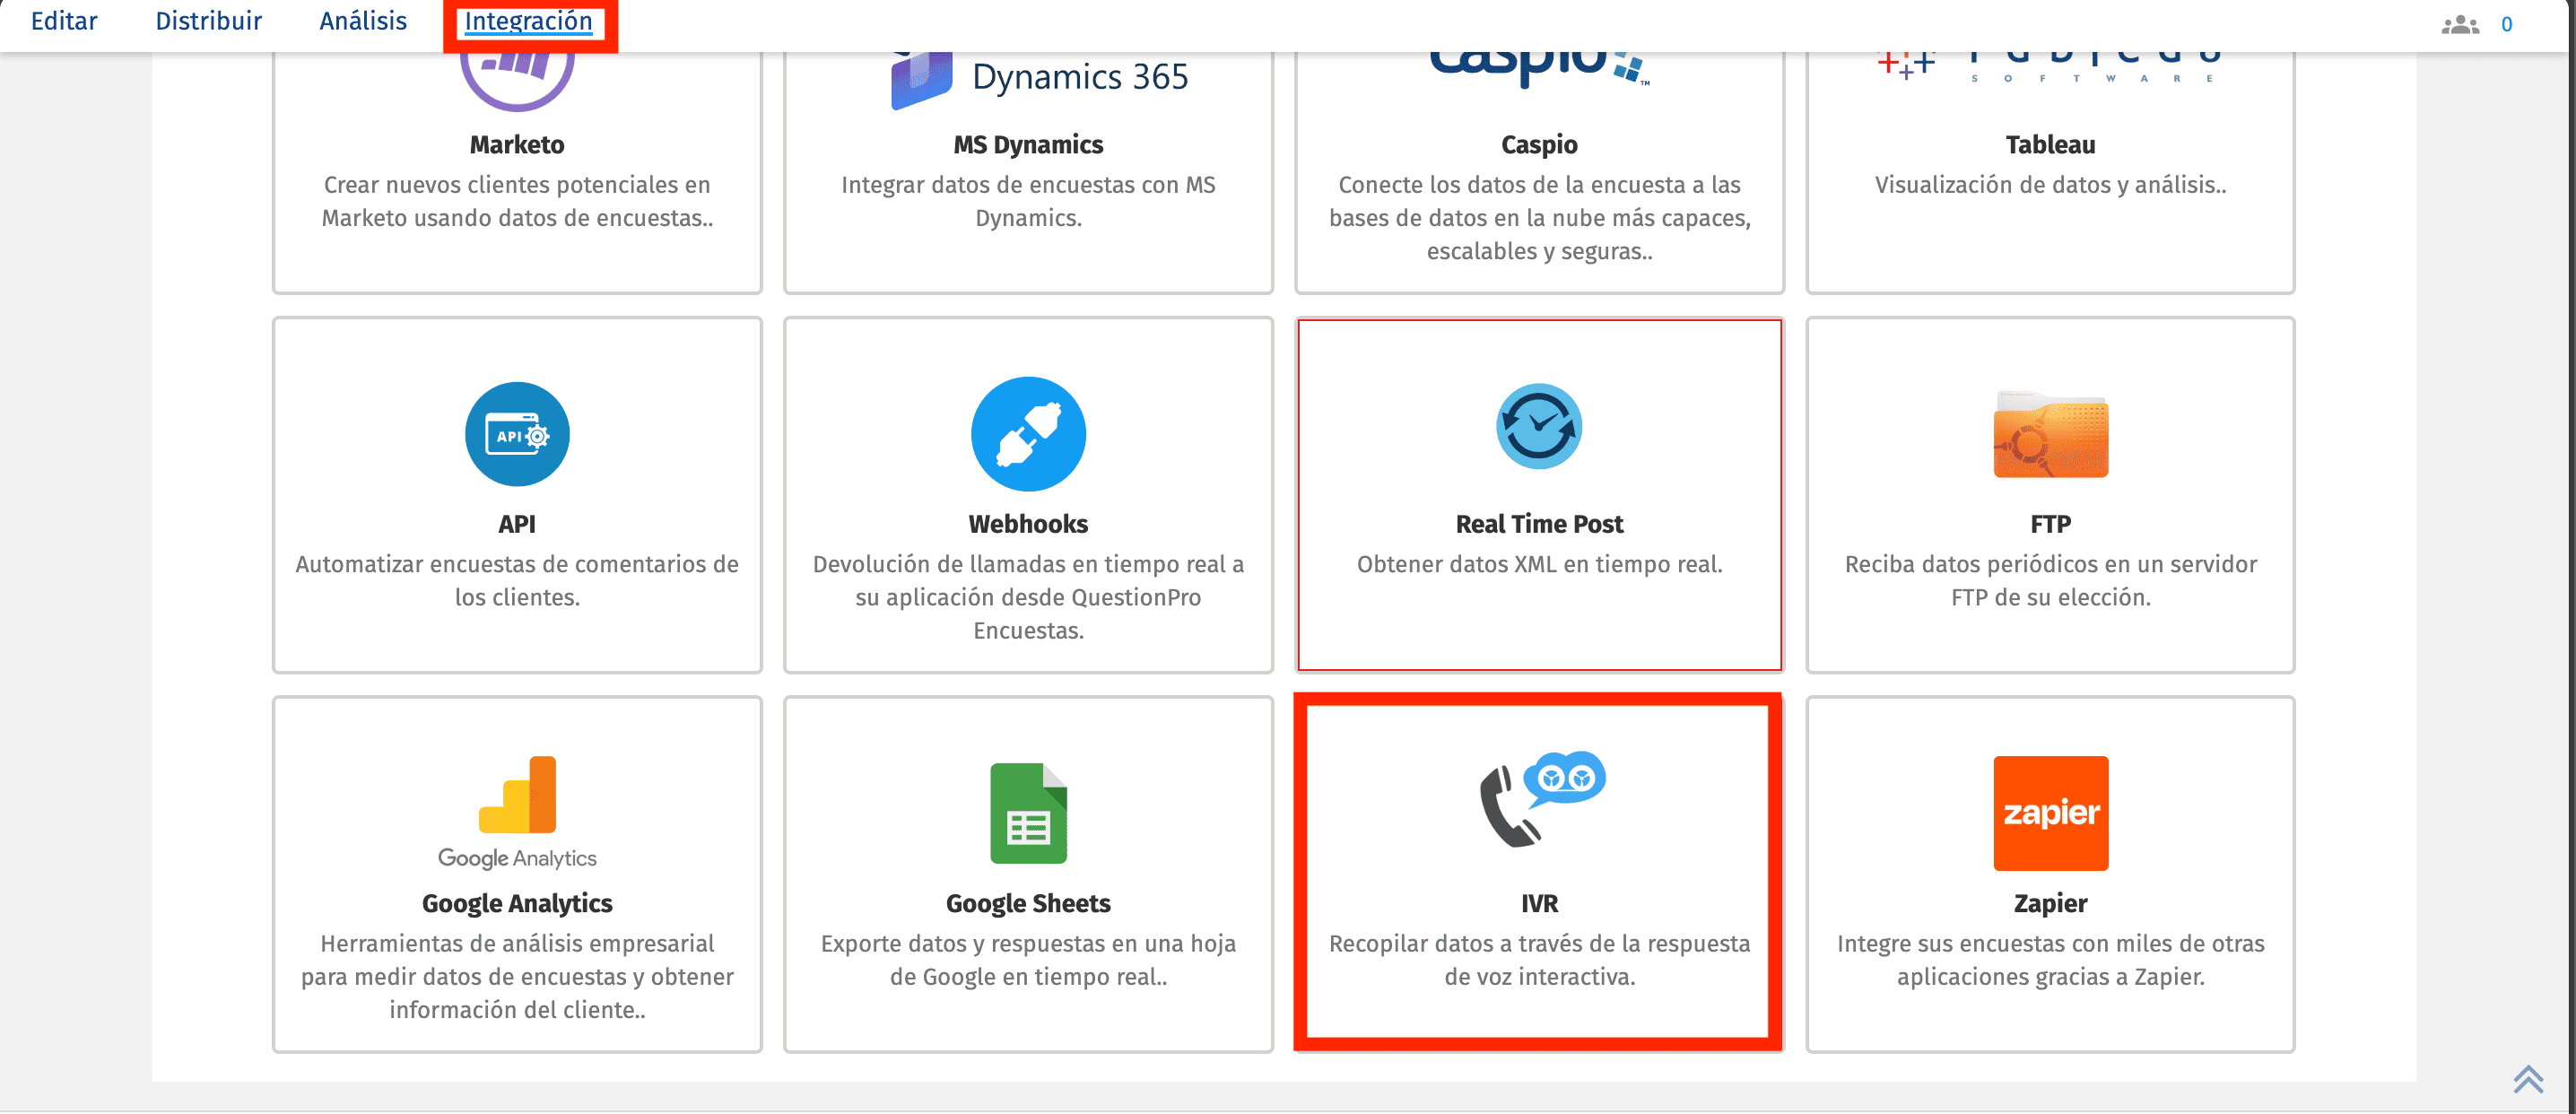
Task: Click the MS Dynamics heading
Action: pyautogui.click(x=1028, y=145)
